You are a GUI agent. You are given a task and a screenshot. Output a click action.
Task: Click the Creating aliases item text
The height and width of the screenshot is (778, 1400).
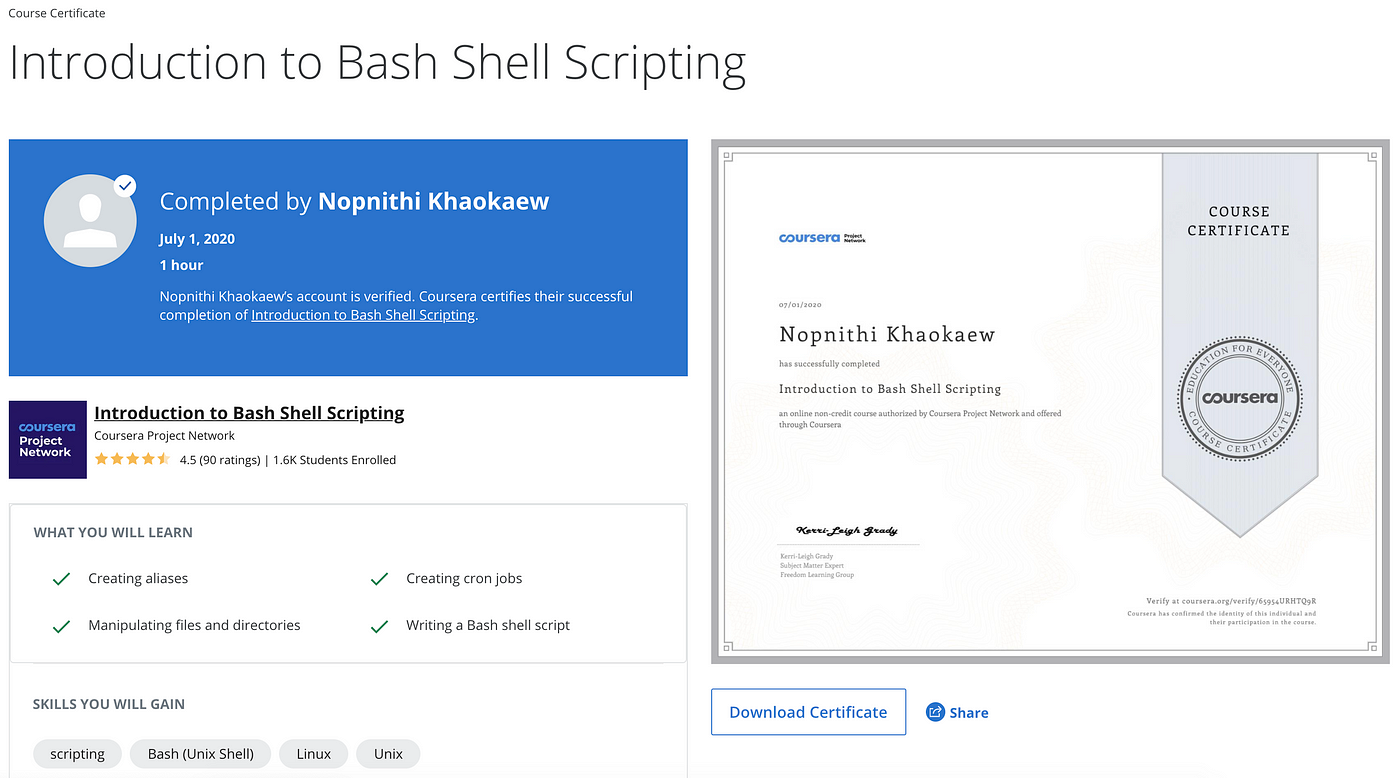click(138, 579)
